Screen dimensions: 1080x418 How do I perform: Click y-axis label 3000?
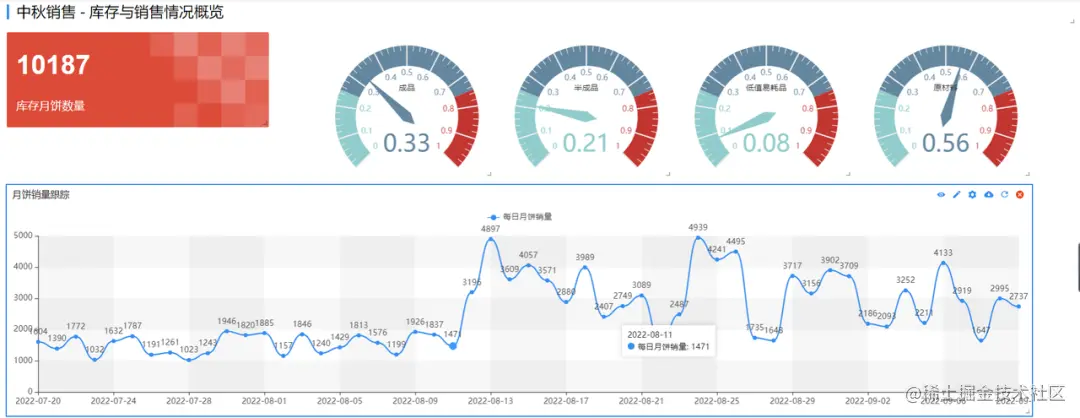tap(23, 298)
